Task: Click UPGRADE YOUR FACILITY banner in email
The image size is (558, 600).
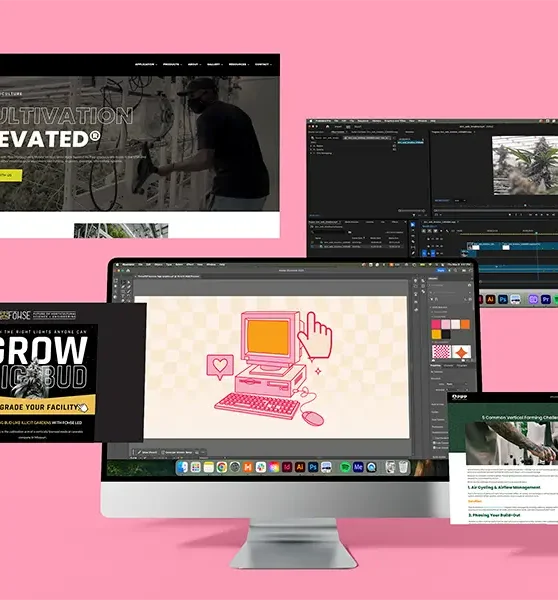Action: coord(46,406)
